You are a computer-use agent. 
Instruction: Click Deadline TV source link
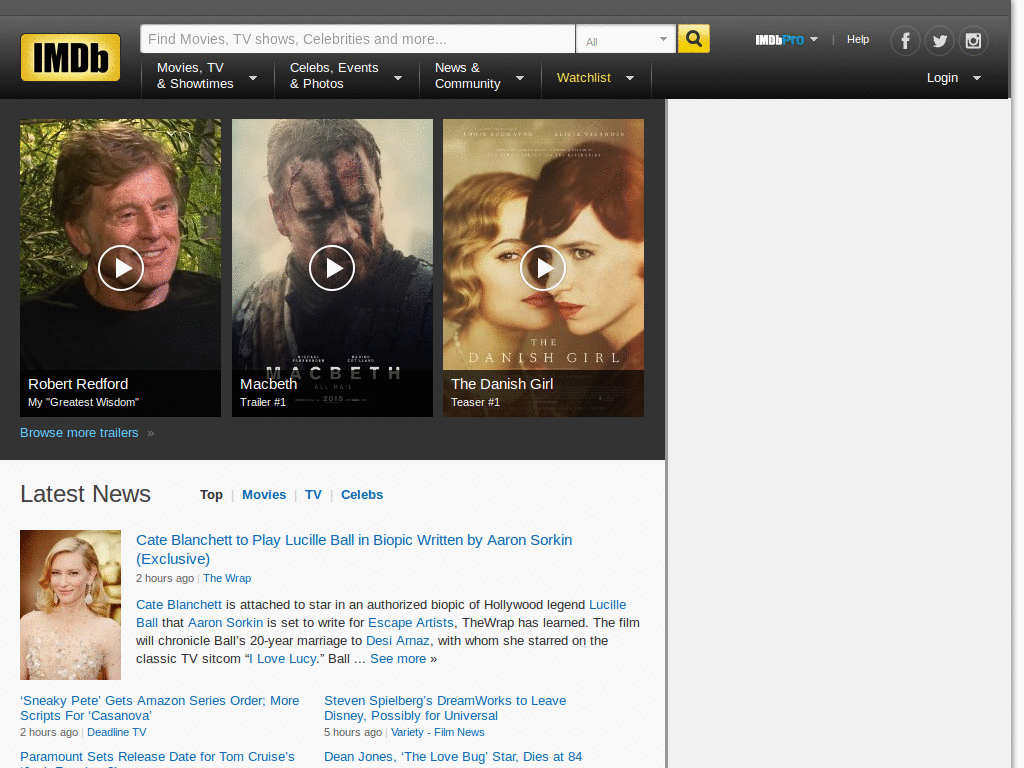117,733
